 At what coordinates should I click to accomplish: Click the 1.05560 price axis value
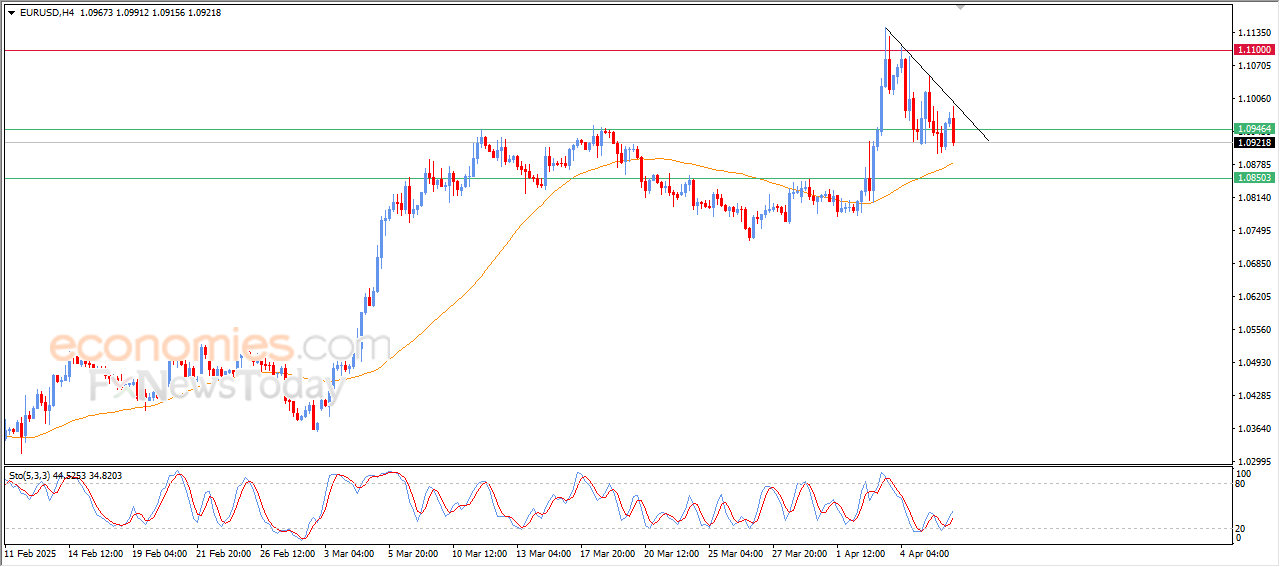(x=1254, y=330)
